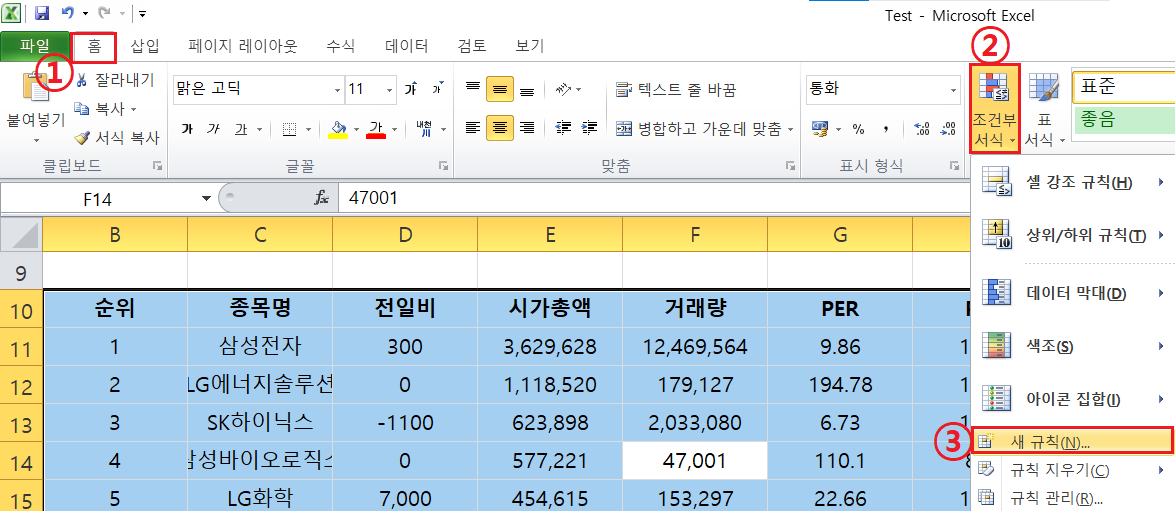Align text to top of cell
This screenshot has width=1175, height=511.
coord(473,89)
